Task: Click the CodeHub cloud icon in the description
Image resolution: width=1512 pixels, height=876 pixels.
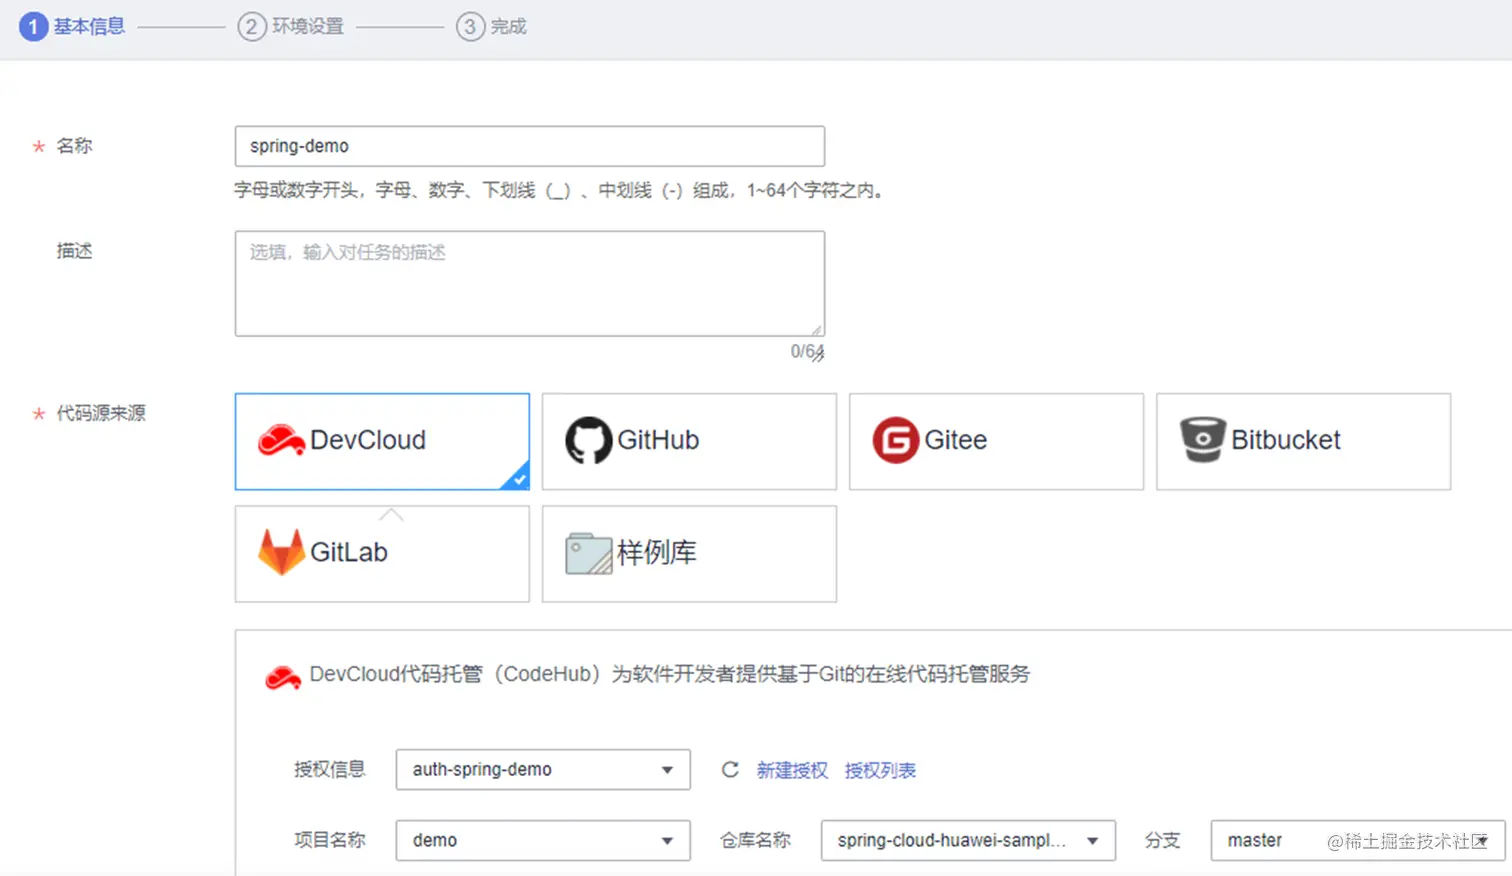Action: pos(283,677)
